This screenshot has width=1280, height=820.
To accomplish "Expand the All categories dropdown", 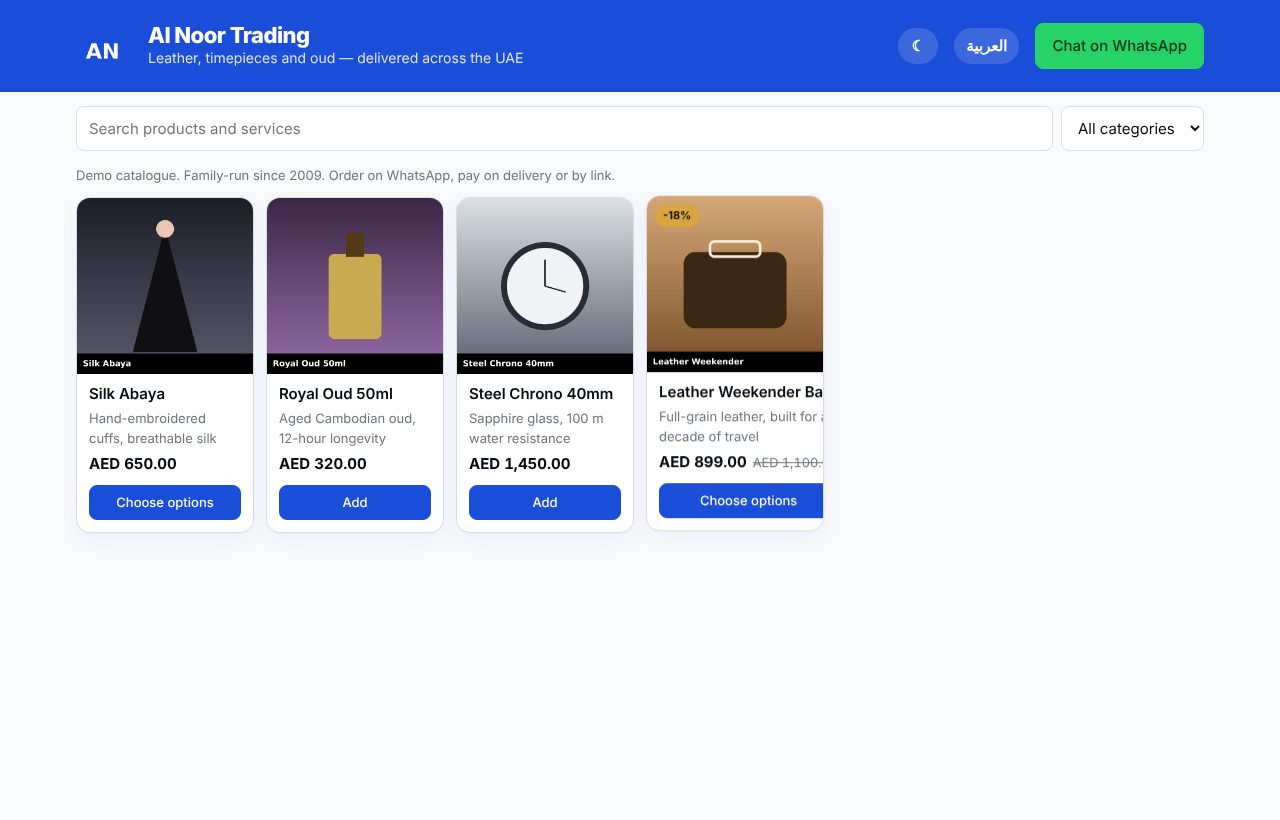I will coord(1132,128).
